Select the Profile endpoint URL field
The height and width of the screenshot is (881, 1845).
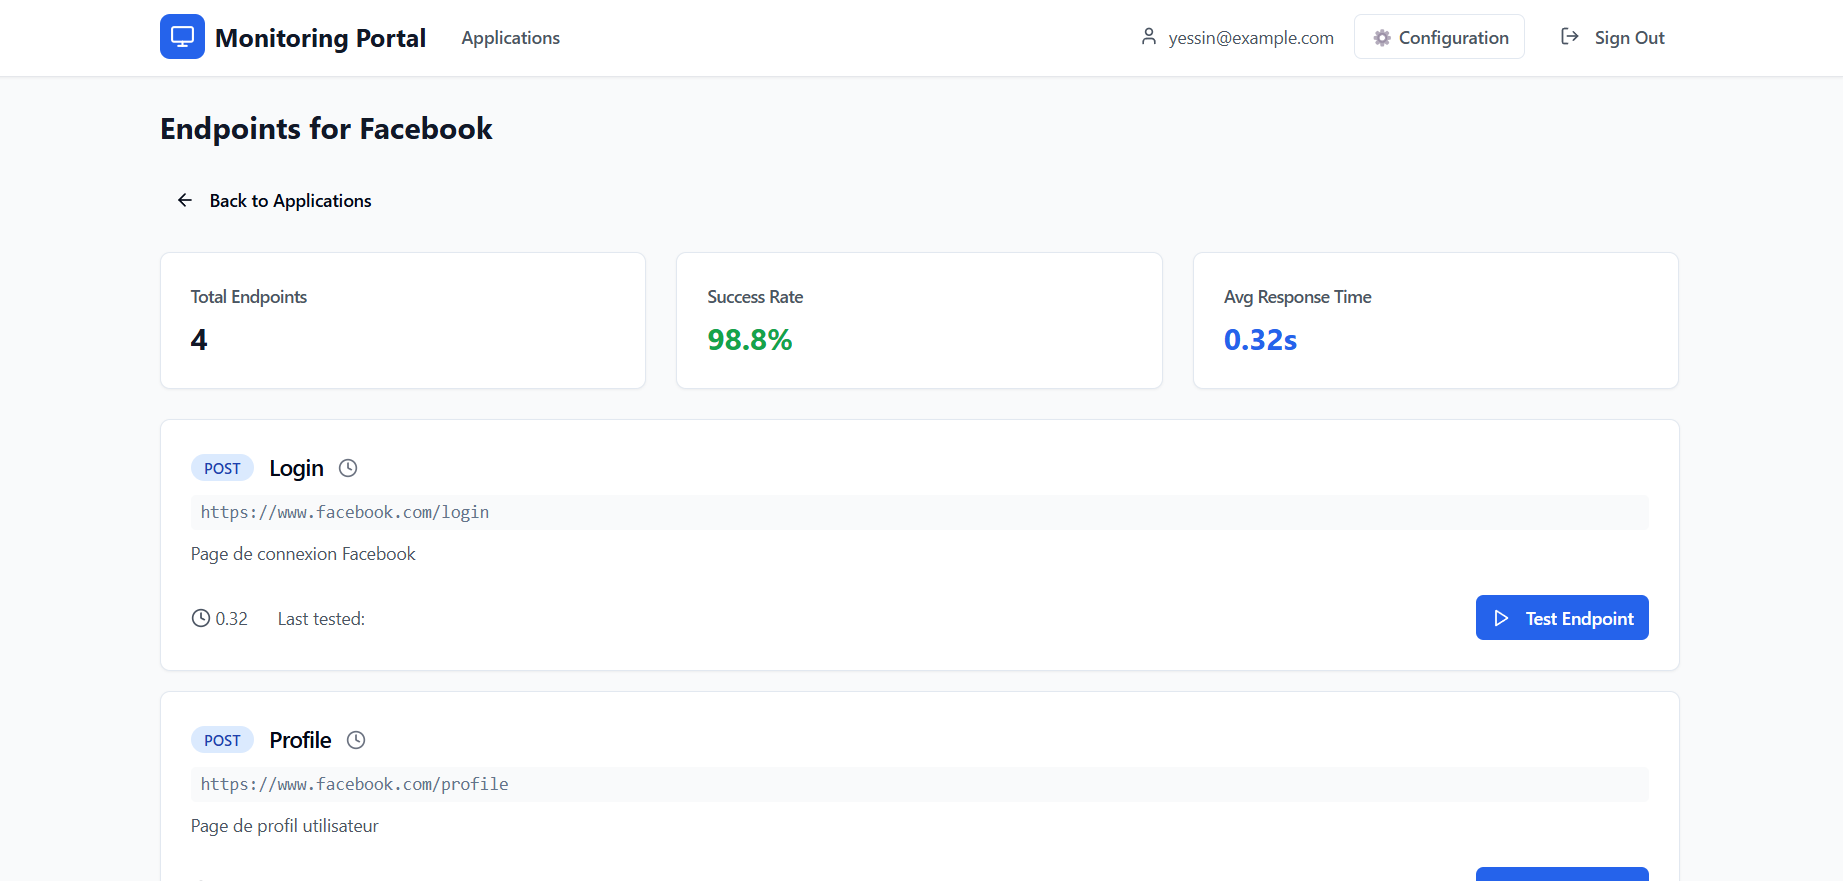point(918,784)
